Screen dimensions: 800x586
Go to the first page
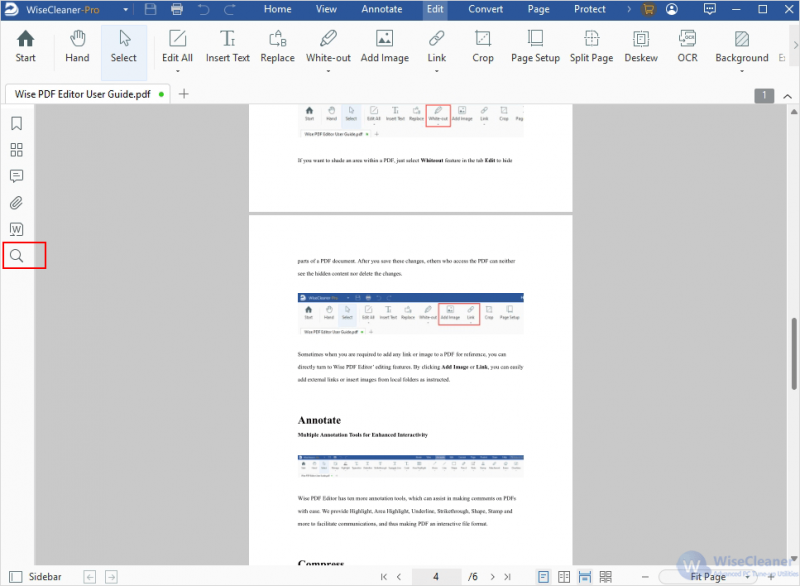tap(384, 577)
